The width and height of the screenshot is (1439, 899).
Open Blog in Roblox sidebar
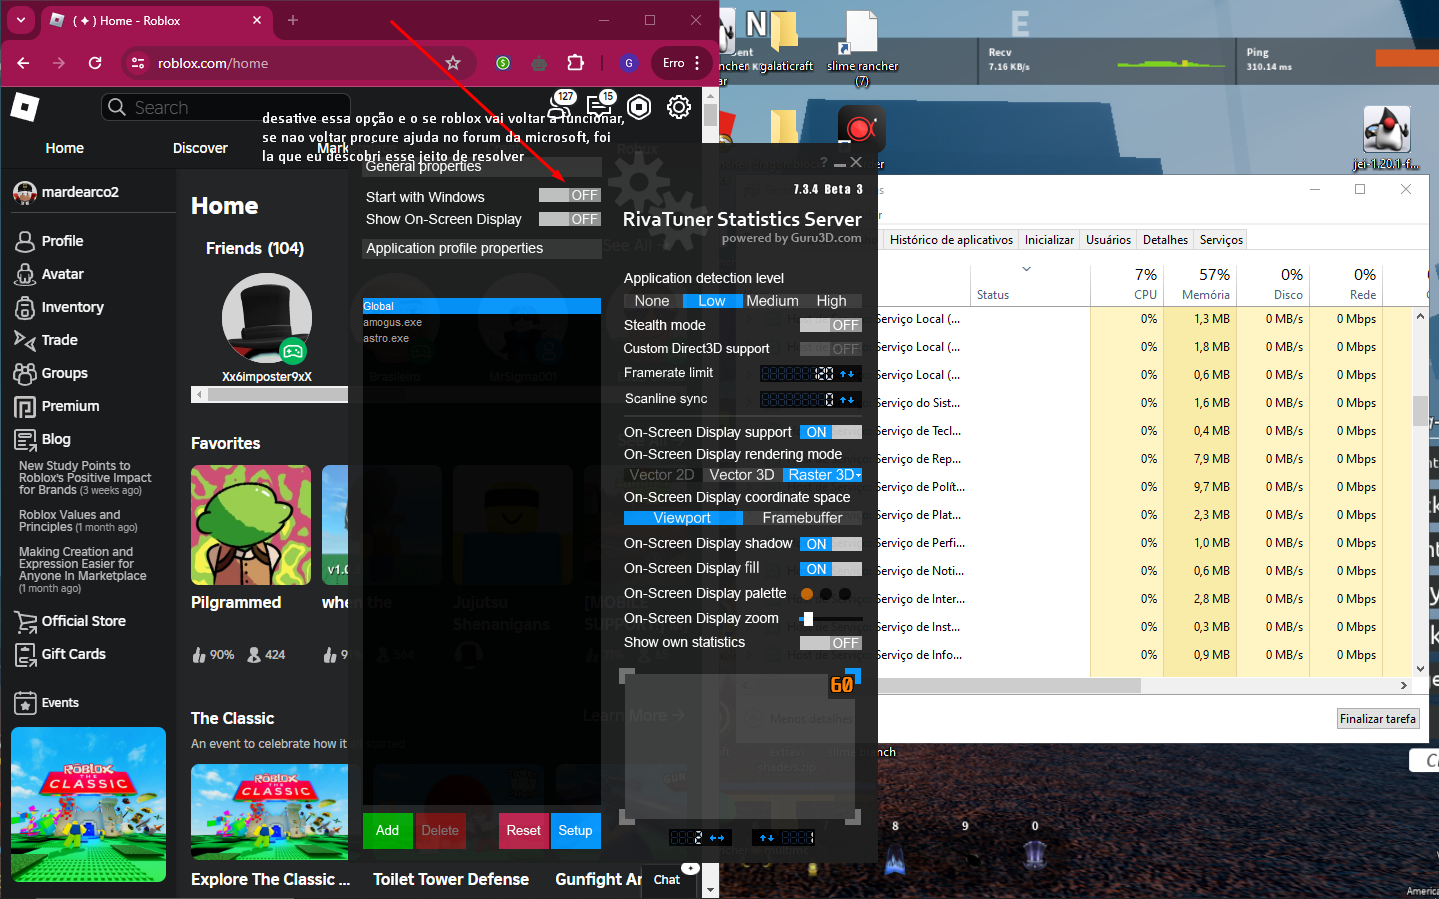click(44, 439)
